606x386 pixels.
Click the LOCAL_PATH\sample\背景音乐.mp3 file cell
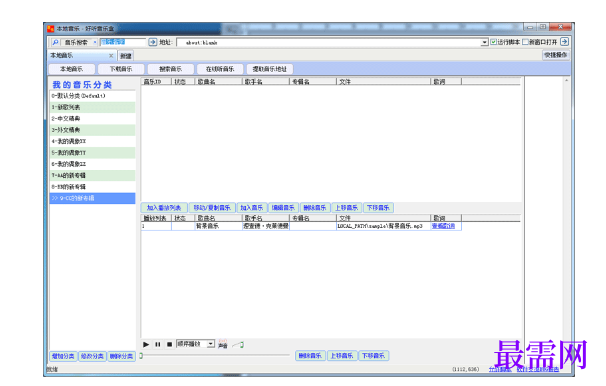point(383,226)
